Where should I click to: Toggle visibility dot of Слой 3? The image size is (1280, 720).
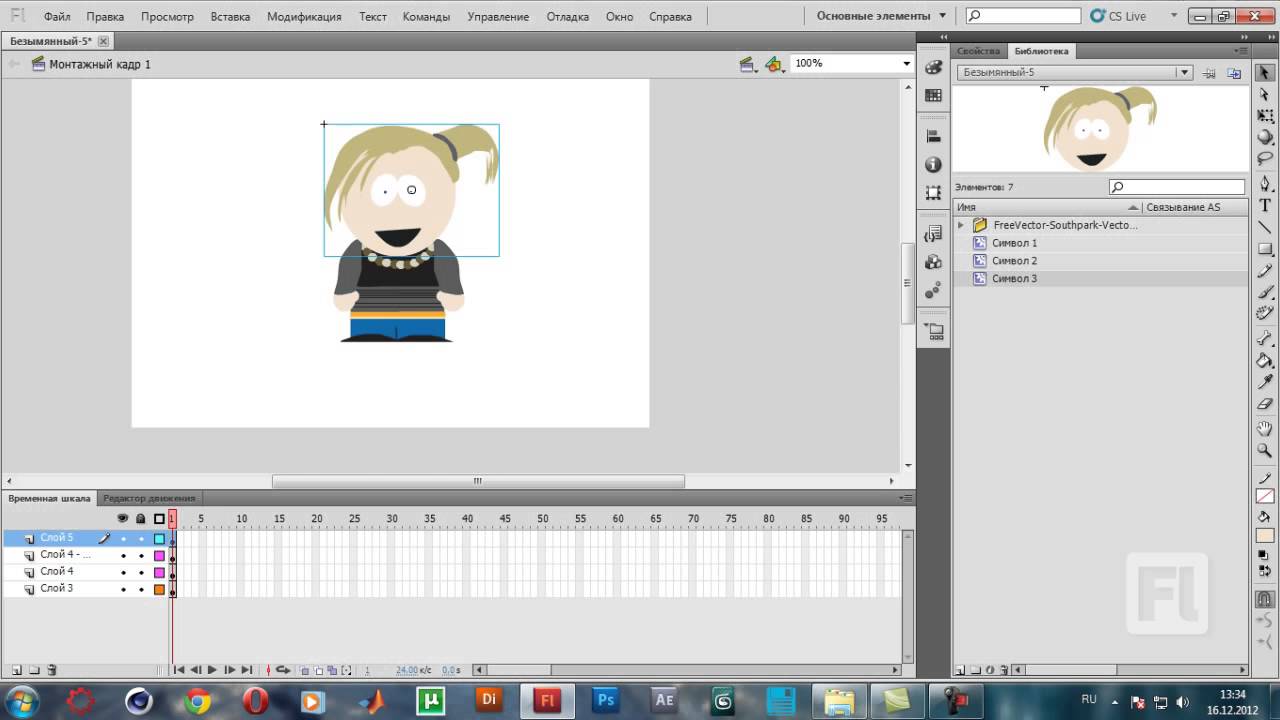click(x=123, y=589)
